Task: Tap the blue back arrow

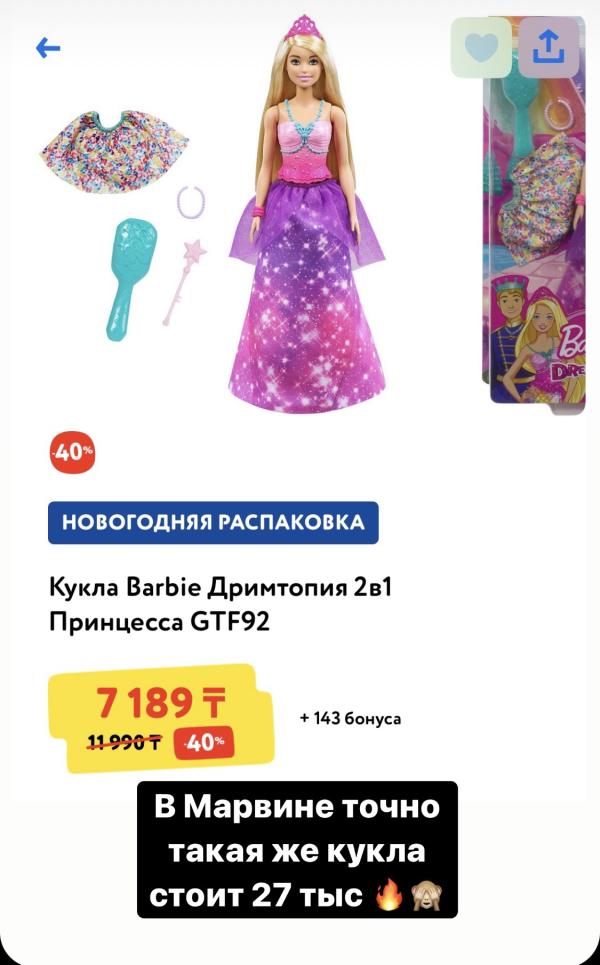Action: [x=48, y=47]
